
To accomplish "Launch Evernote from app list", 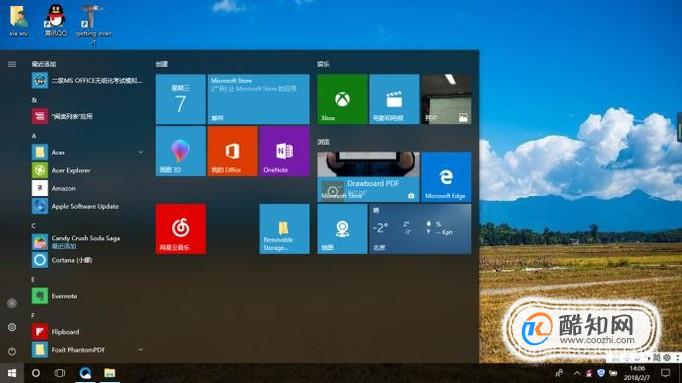I will [87, 296].
